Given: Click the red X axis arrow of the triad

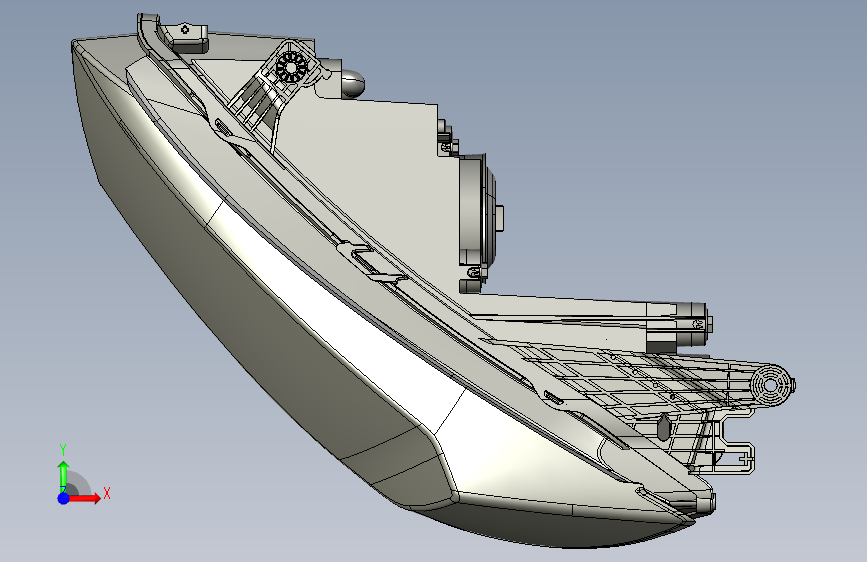Looking at the screenshot, I should coord(83,498).
